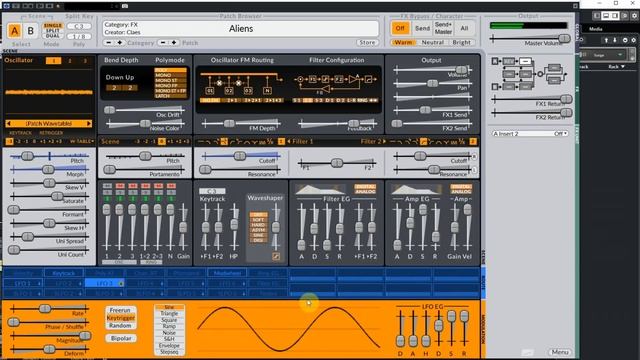Screen dimensions: 640x360
Task: Set LFO mode to Random
Action: (120, 325)
